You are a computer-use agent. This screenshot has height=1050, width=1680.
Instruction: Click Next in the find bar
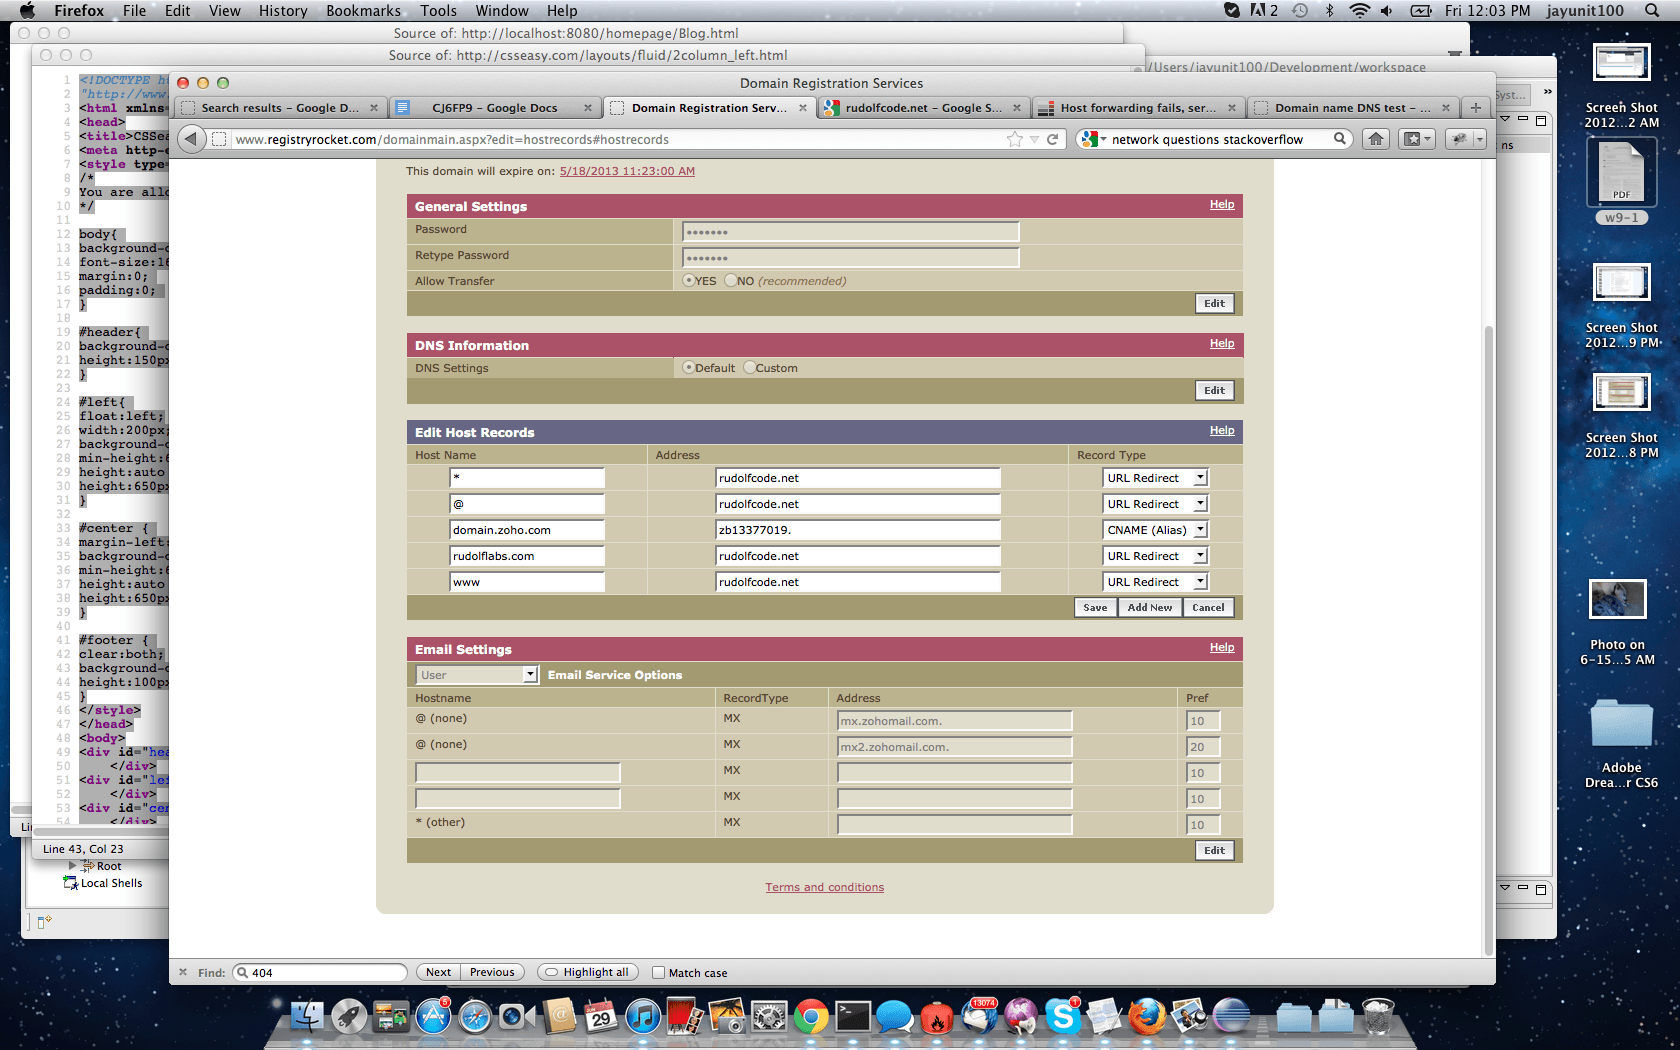pyautogui.click(x=438, y=972)
